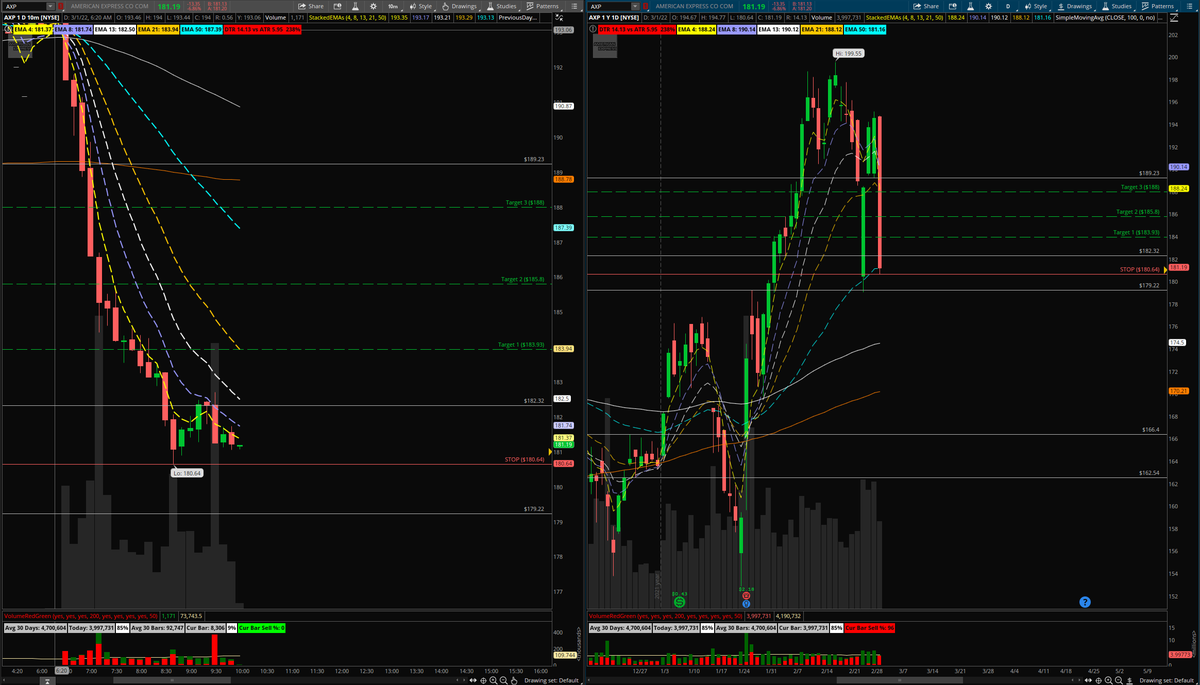Image resolution: width=1200 pixels, height=685 pixels.
Task: Click Target 3 ($188) line label on left chart
Action: [x=524, y=203]
